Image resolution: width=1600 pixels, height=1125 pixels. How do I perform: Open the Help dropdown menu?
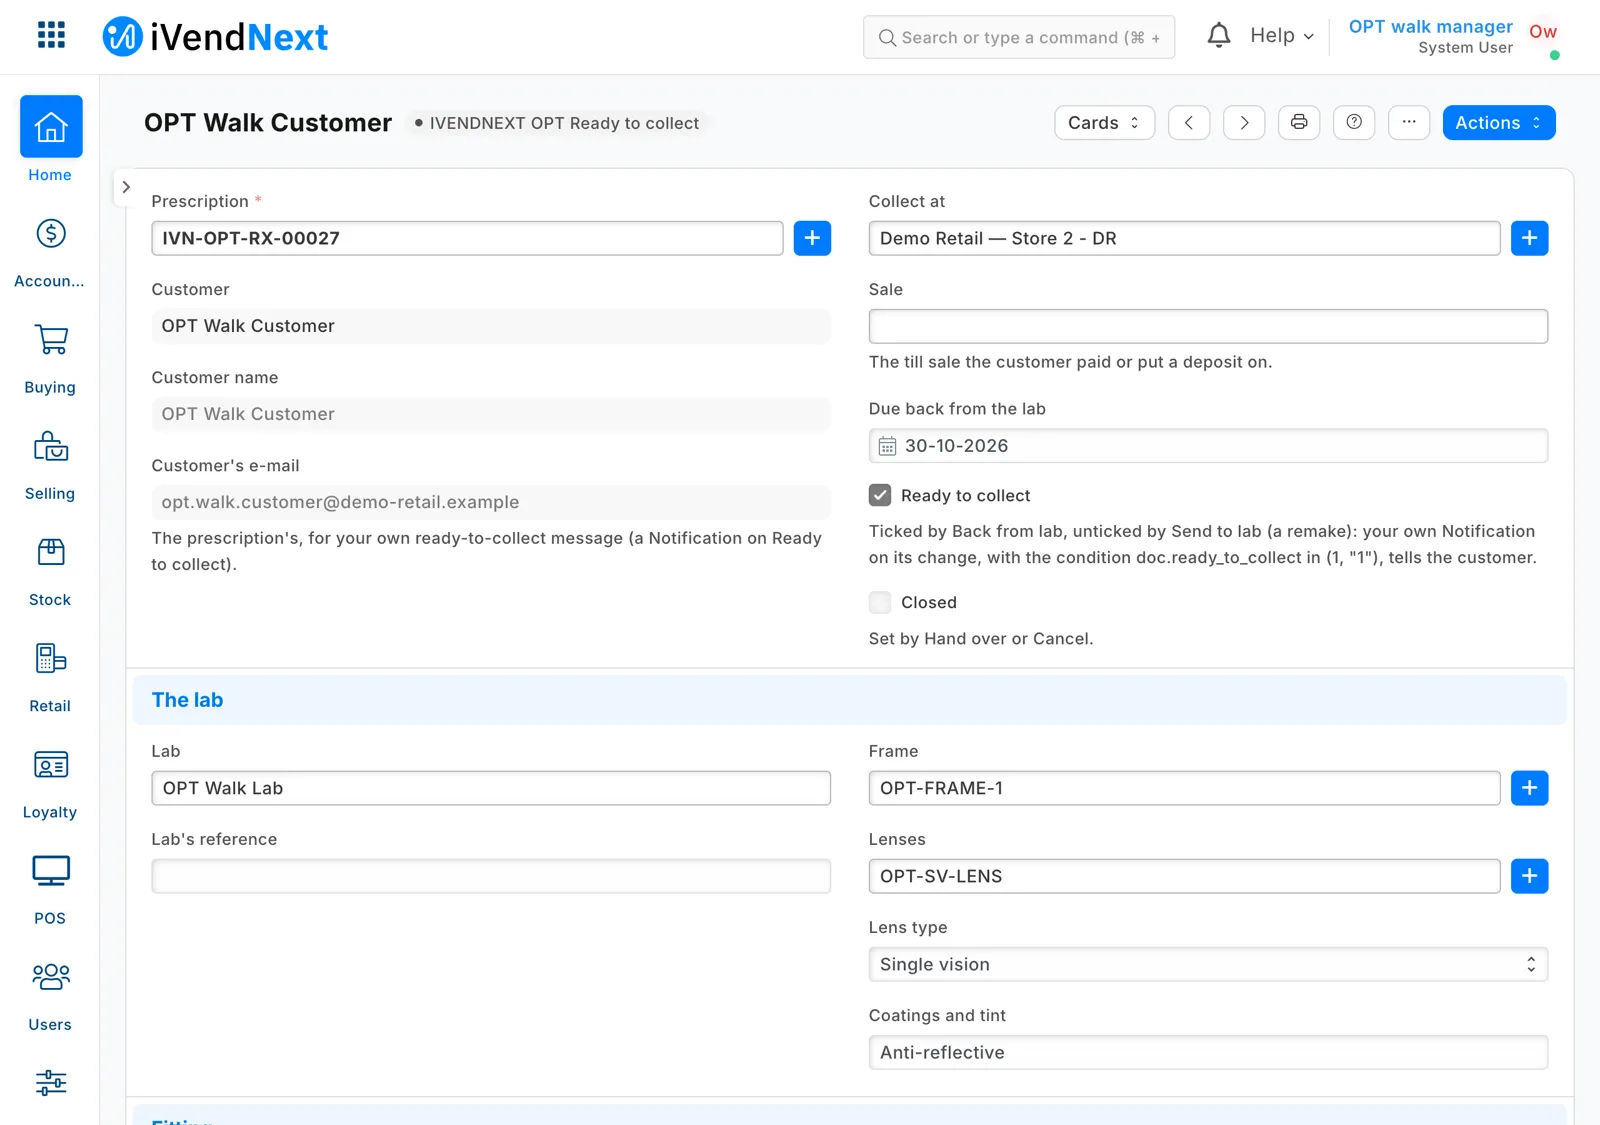(1281, 36)
